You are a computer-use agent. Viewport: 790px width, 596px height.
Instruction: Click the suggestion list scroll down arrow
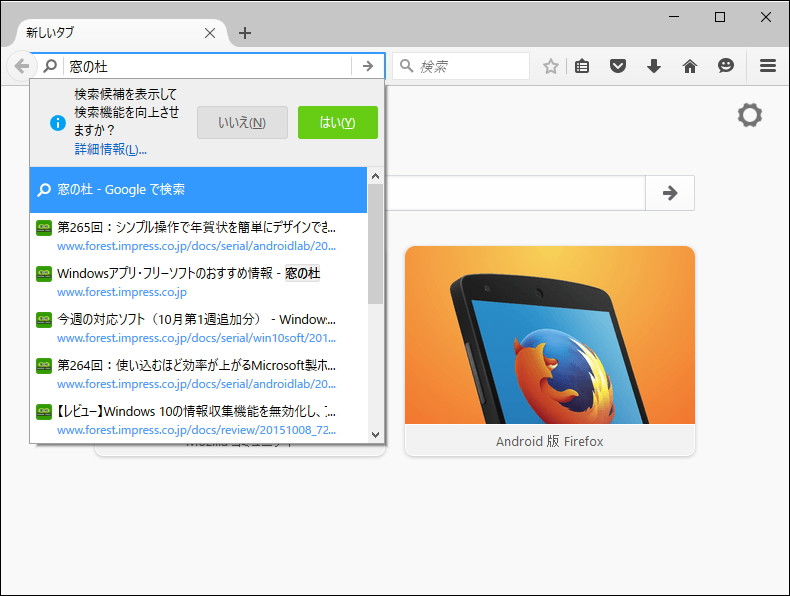click(375, 435)
